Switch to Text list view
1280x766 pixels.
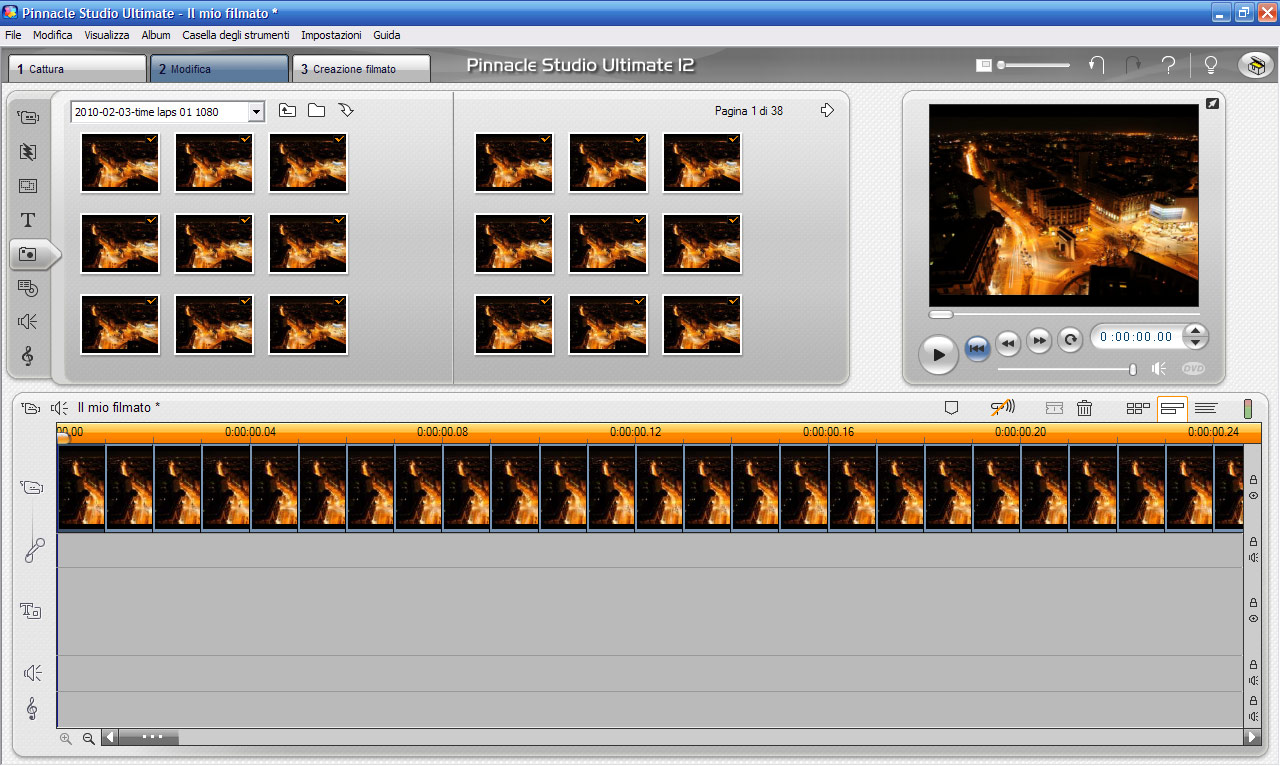click(x=1206, y=408)
